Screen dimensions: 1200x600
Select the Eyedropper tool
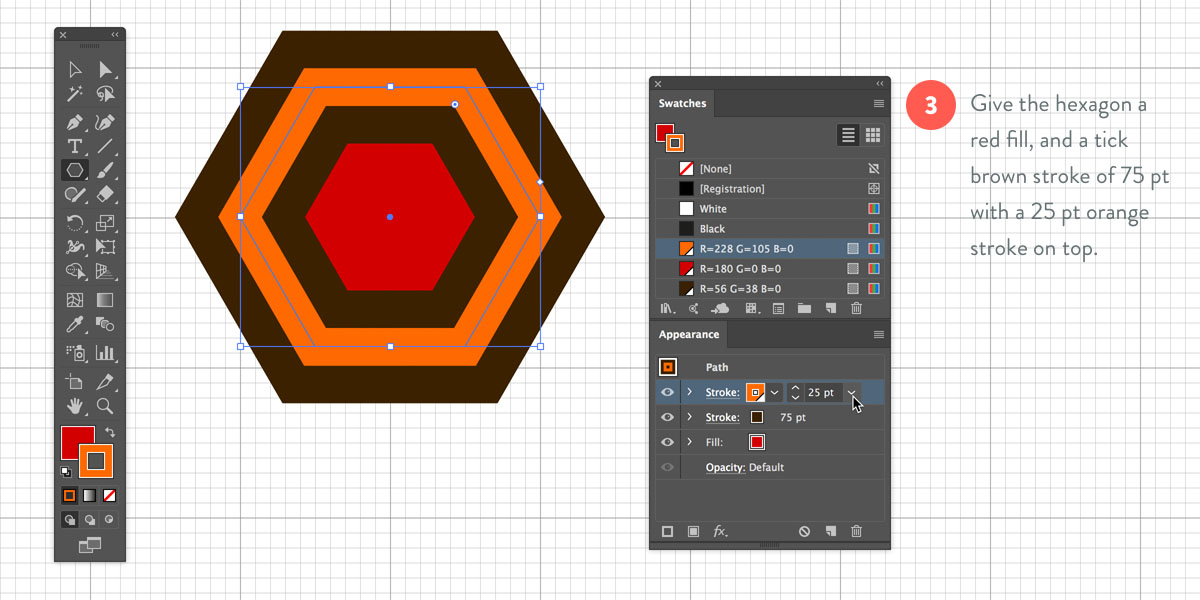(x=75, y=325)
